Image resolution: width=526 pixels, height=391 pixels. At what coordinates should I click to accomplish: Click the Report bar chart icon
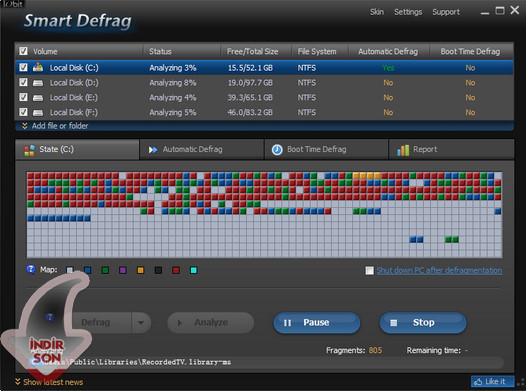click(403, 150)
